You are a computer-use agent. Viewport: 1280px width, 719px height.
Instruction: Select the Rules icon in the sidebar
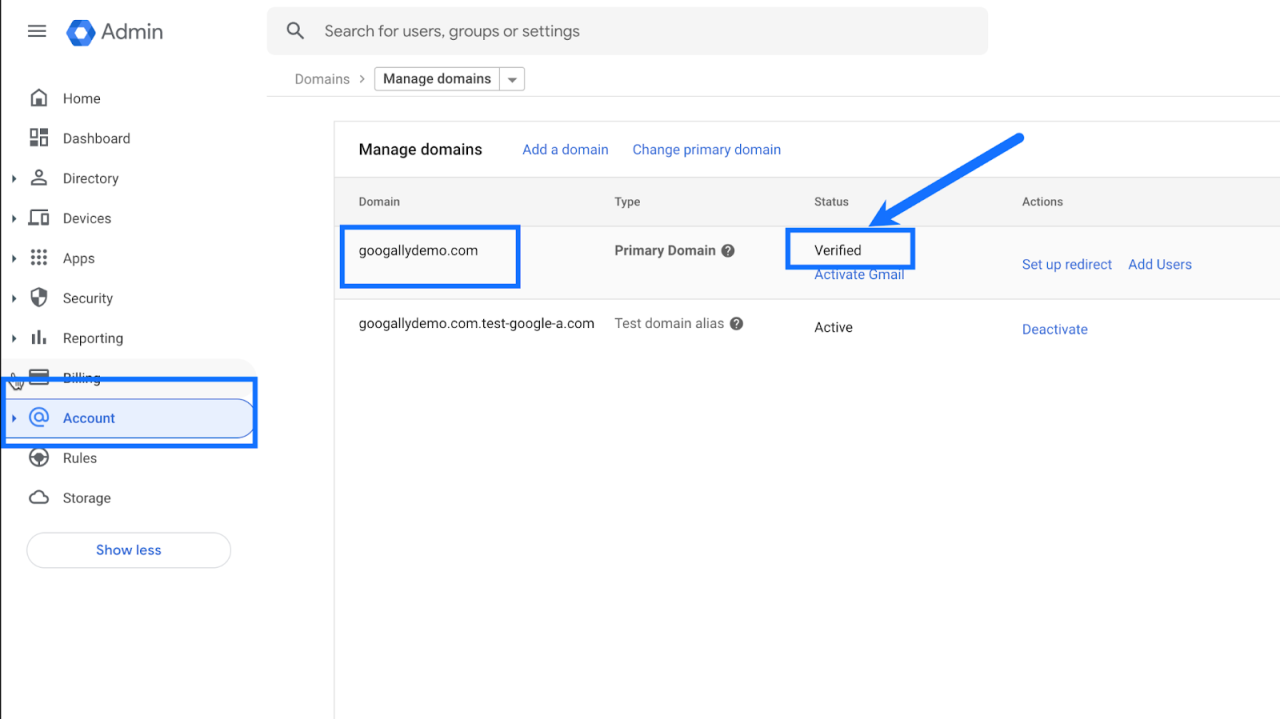39,458
